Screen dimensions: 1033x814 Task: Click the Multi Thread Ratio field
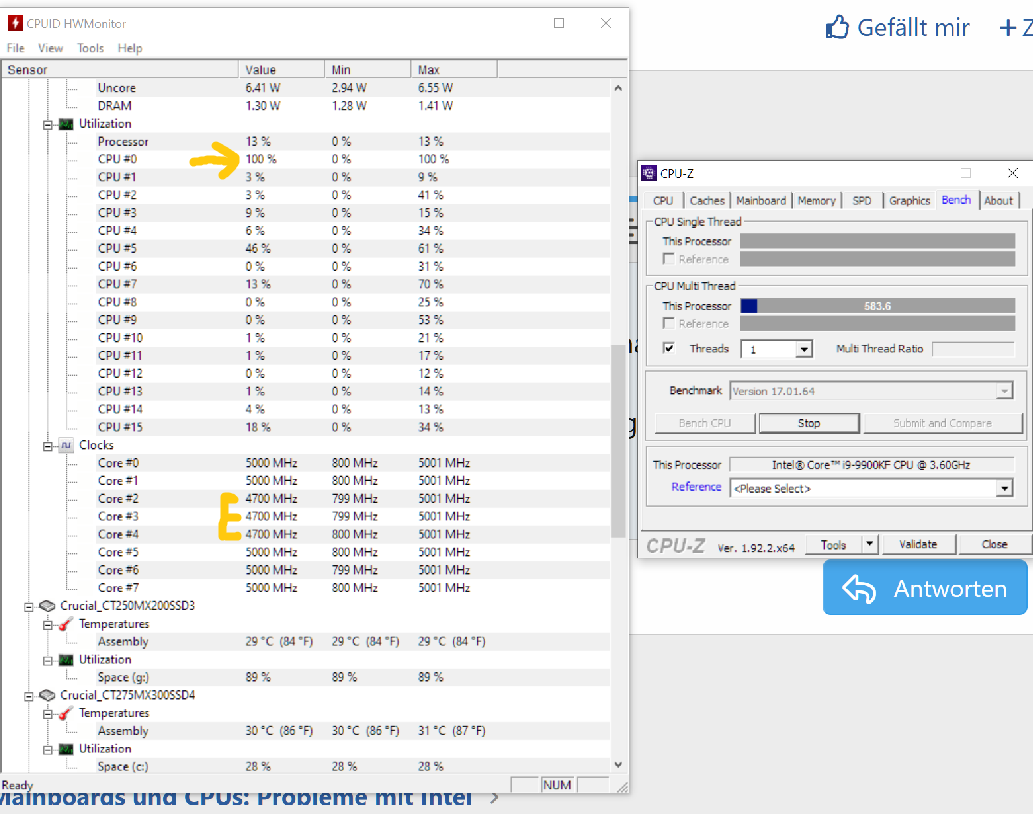974,349
